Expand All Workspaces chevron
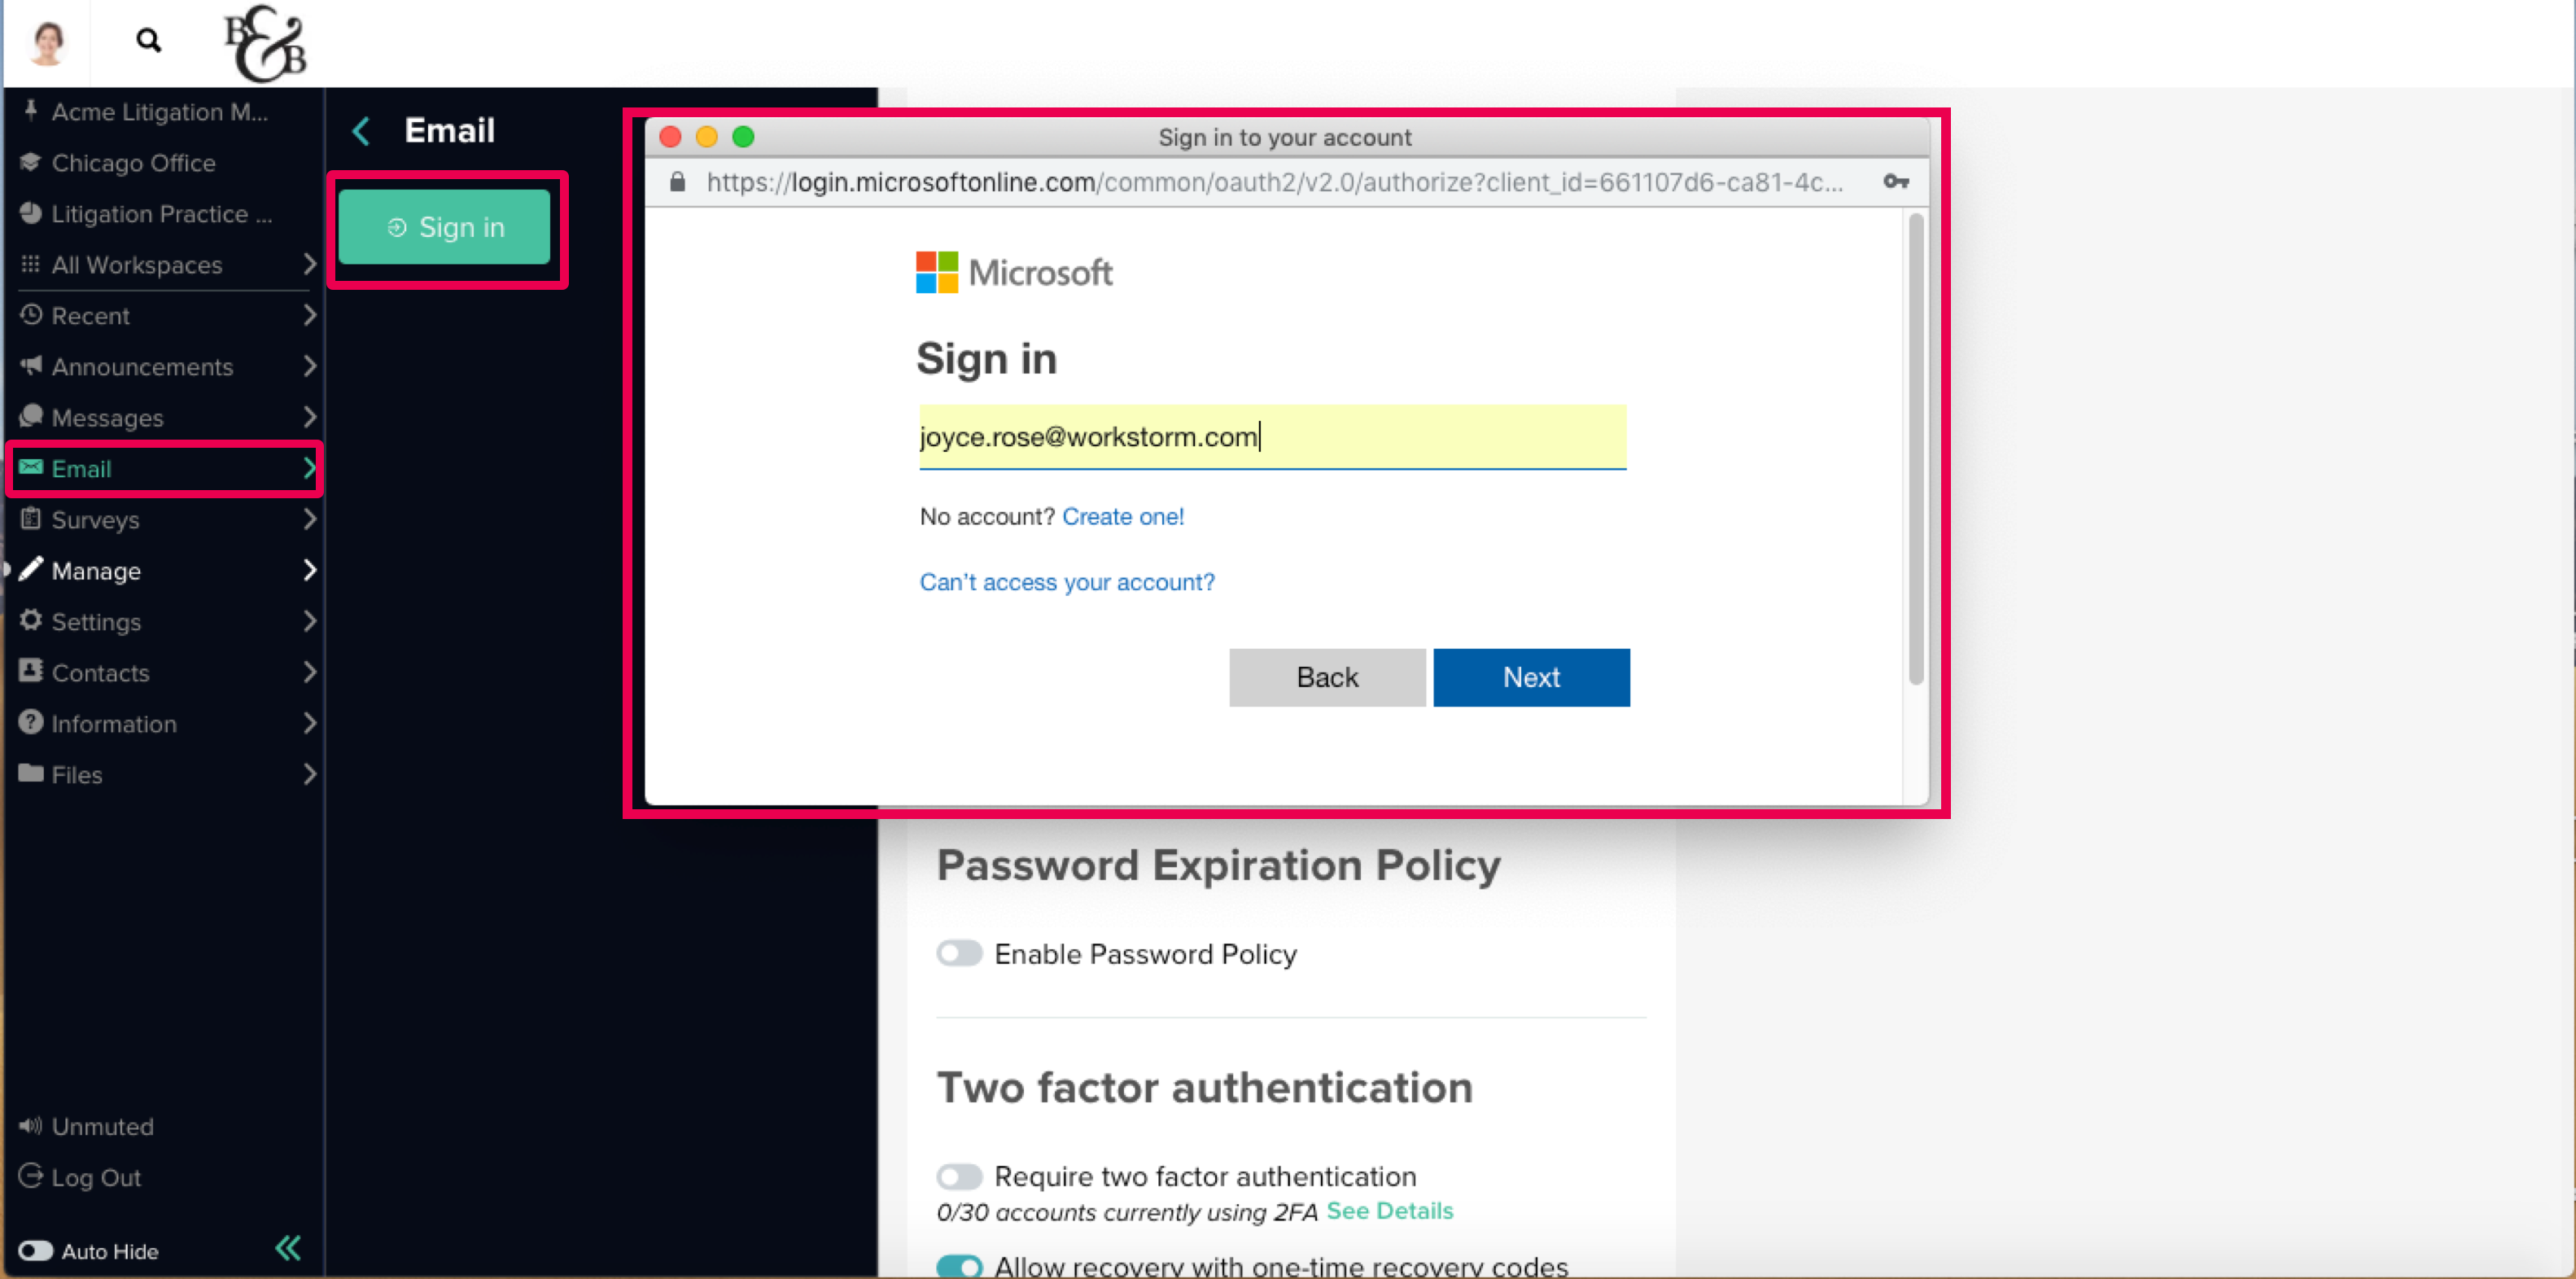The image size is (2576, 1279). pos(309,264)
